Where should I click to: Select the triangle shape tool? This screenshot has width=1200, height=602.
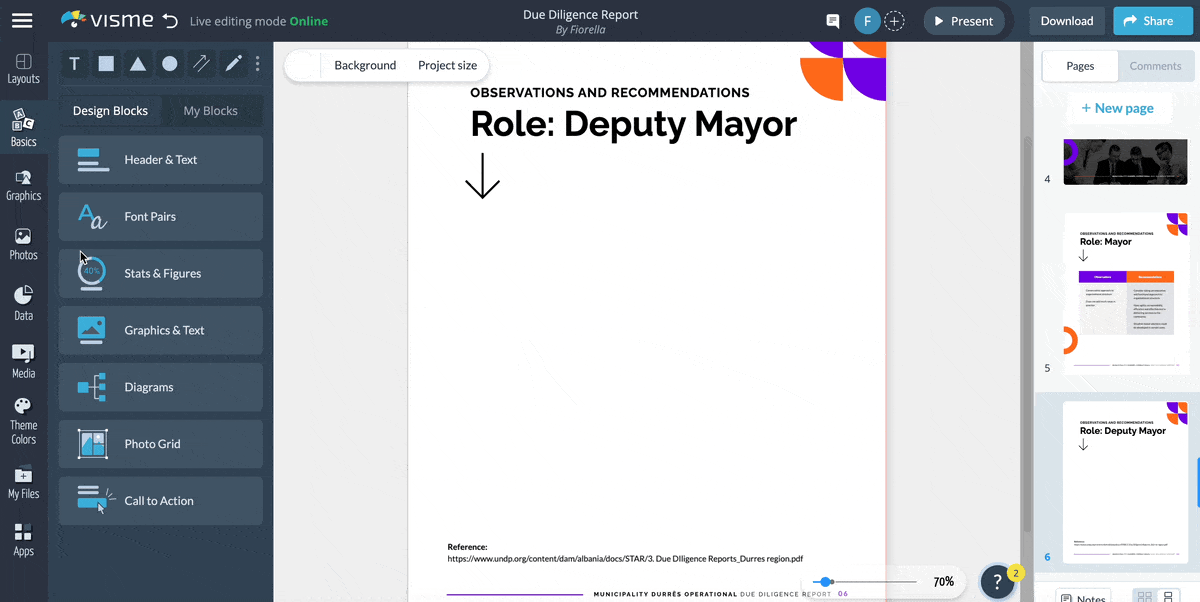point(138,63)
